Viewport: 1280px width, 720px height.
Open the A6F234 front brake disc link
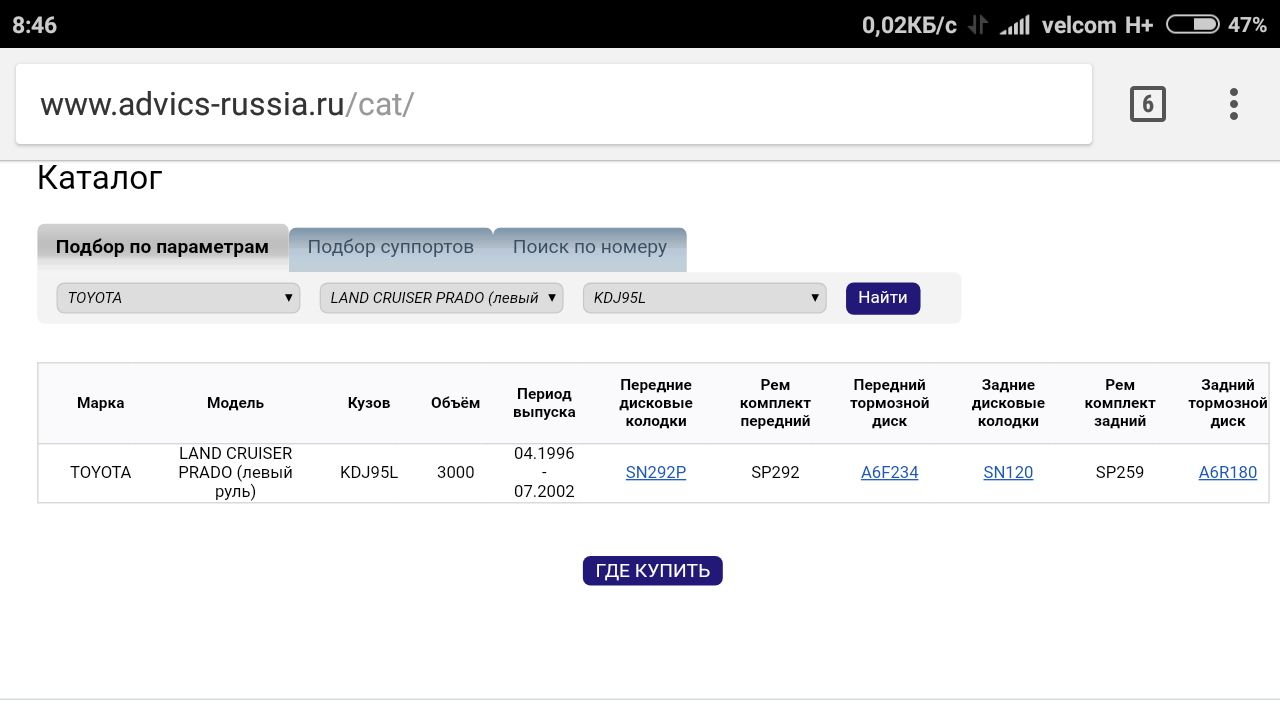(890, 473)
